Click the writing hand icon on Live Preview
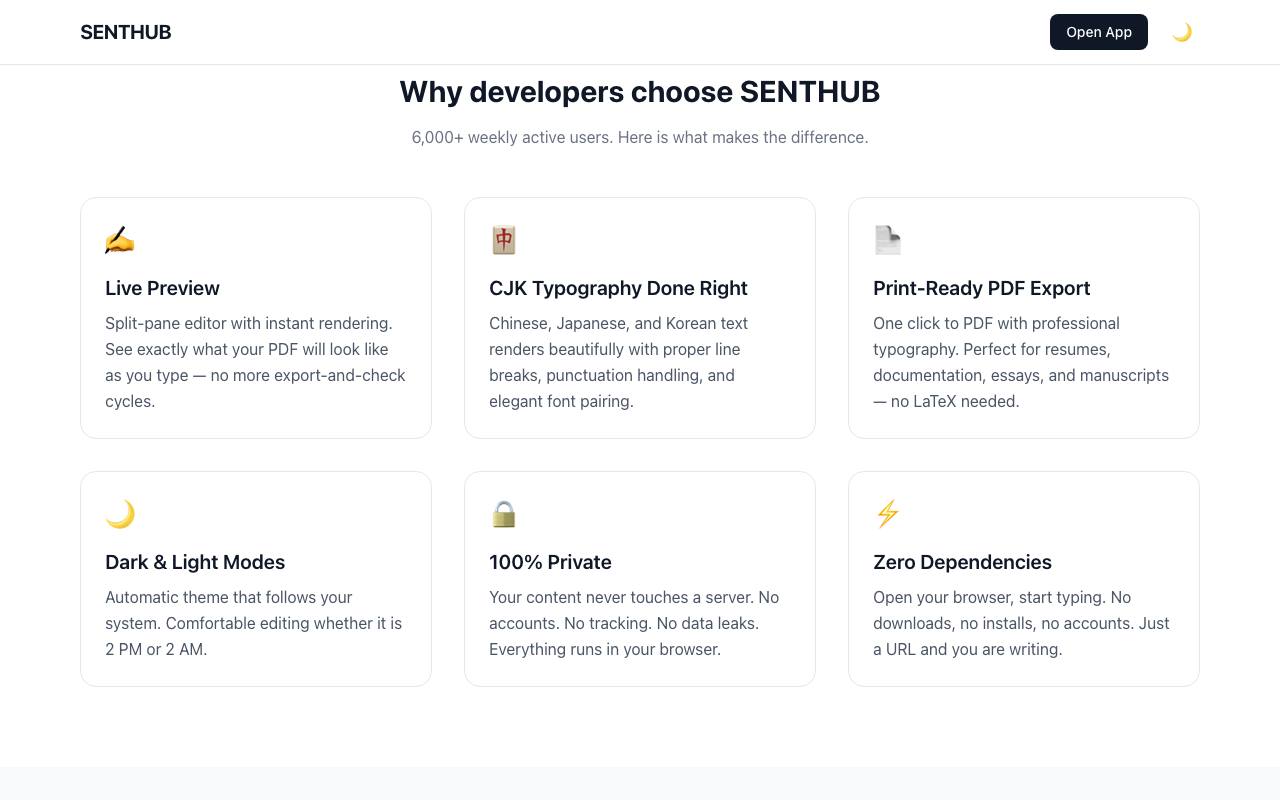Viewport: 1280px width, 800px height. click(120, 240)
